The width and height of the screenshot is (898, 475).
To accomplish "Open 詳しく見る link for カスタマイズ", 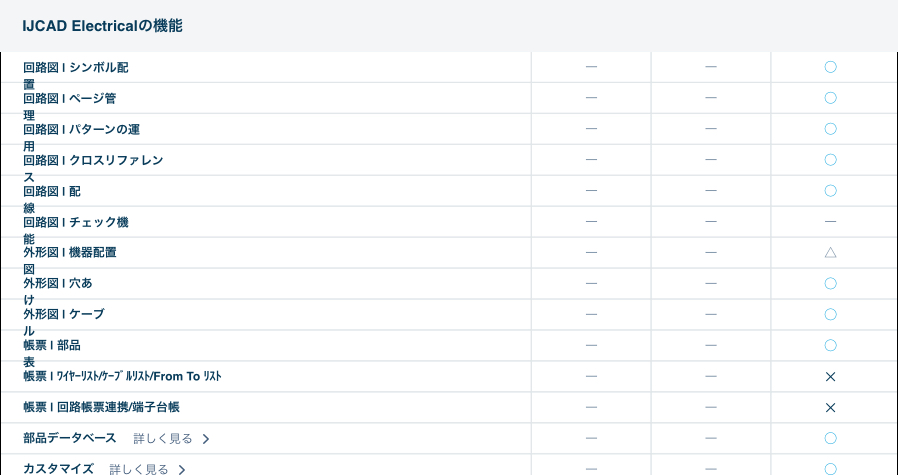I will click(138, 469).
